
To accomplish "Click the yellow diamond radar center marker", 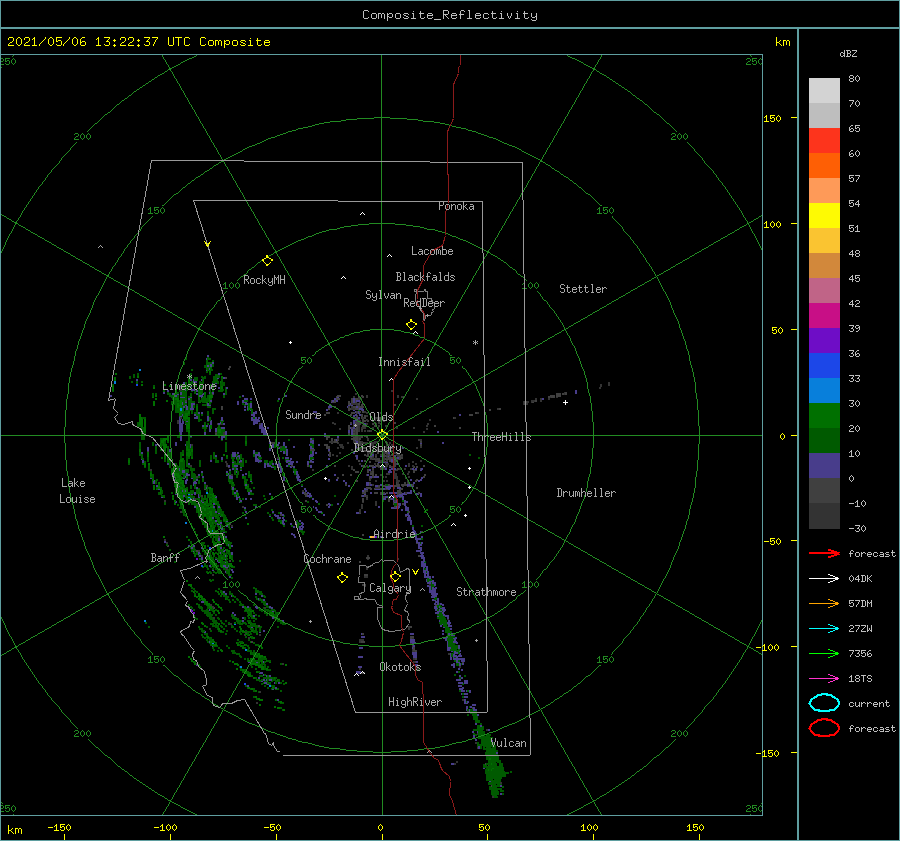I will 382,435.
